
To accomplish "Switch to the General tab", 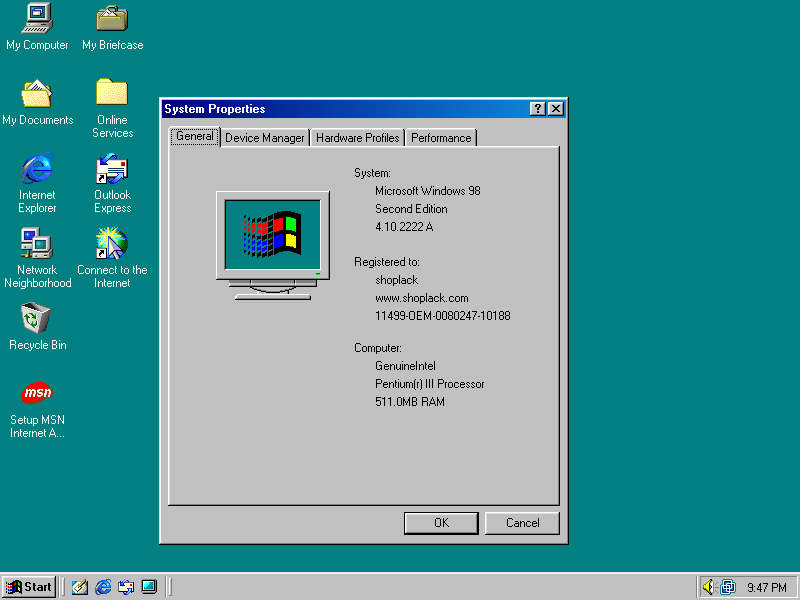I will coord(195,136).
